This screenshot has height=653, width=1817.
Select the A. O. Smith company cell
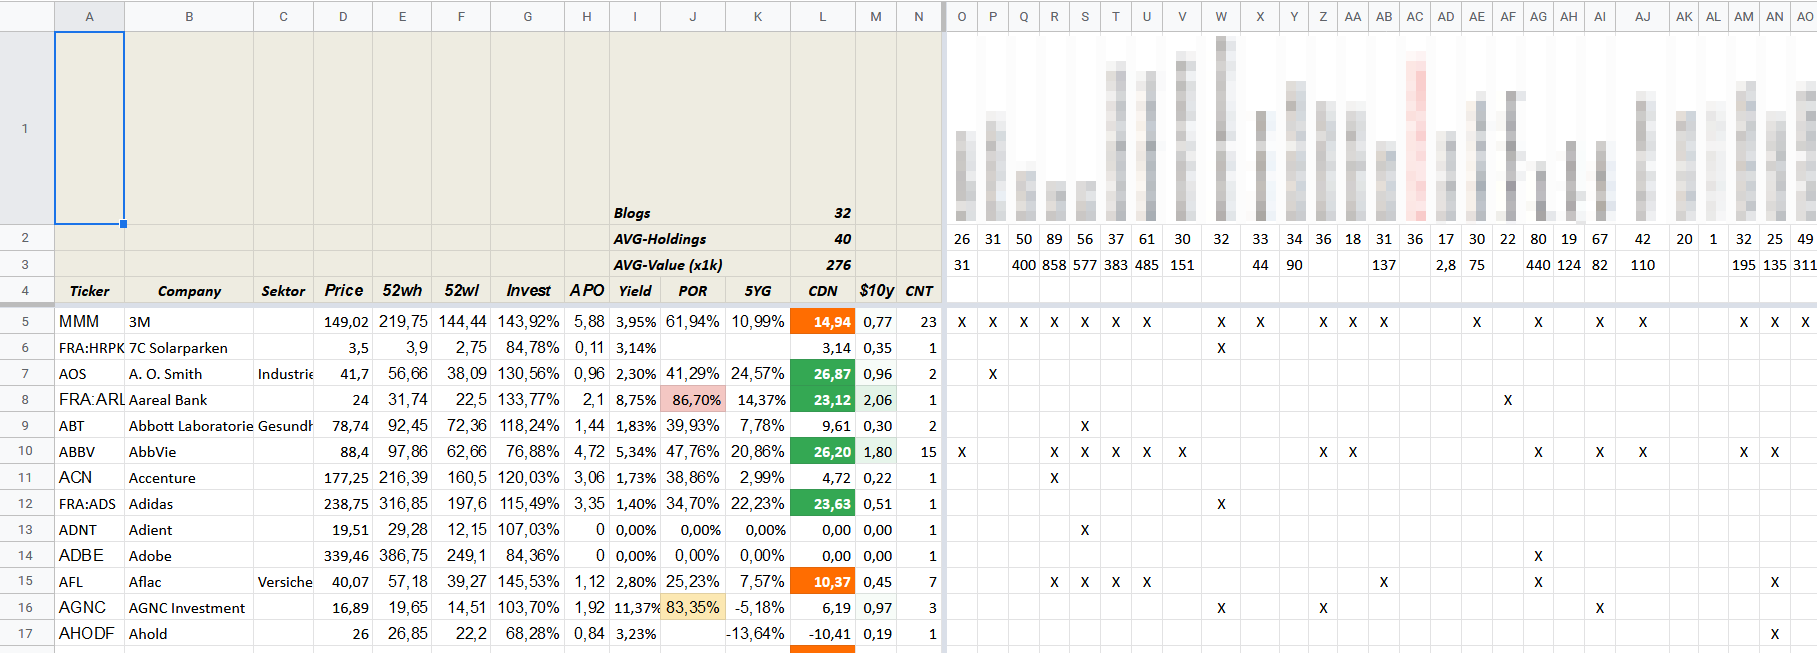[189, 374]
